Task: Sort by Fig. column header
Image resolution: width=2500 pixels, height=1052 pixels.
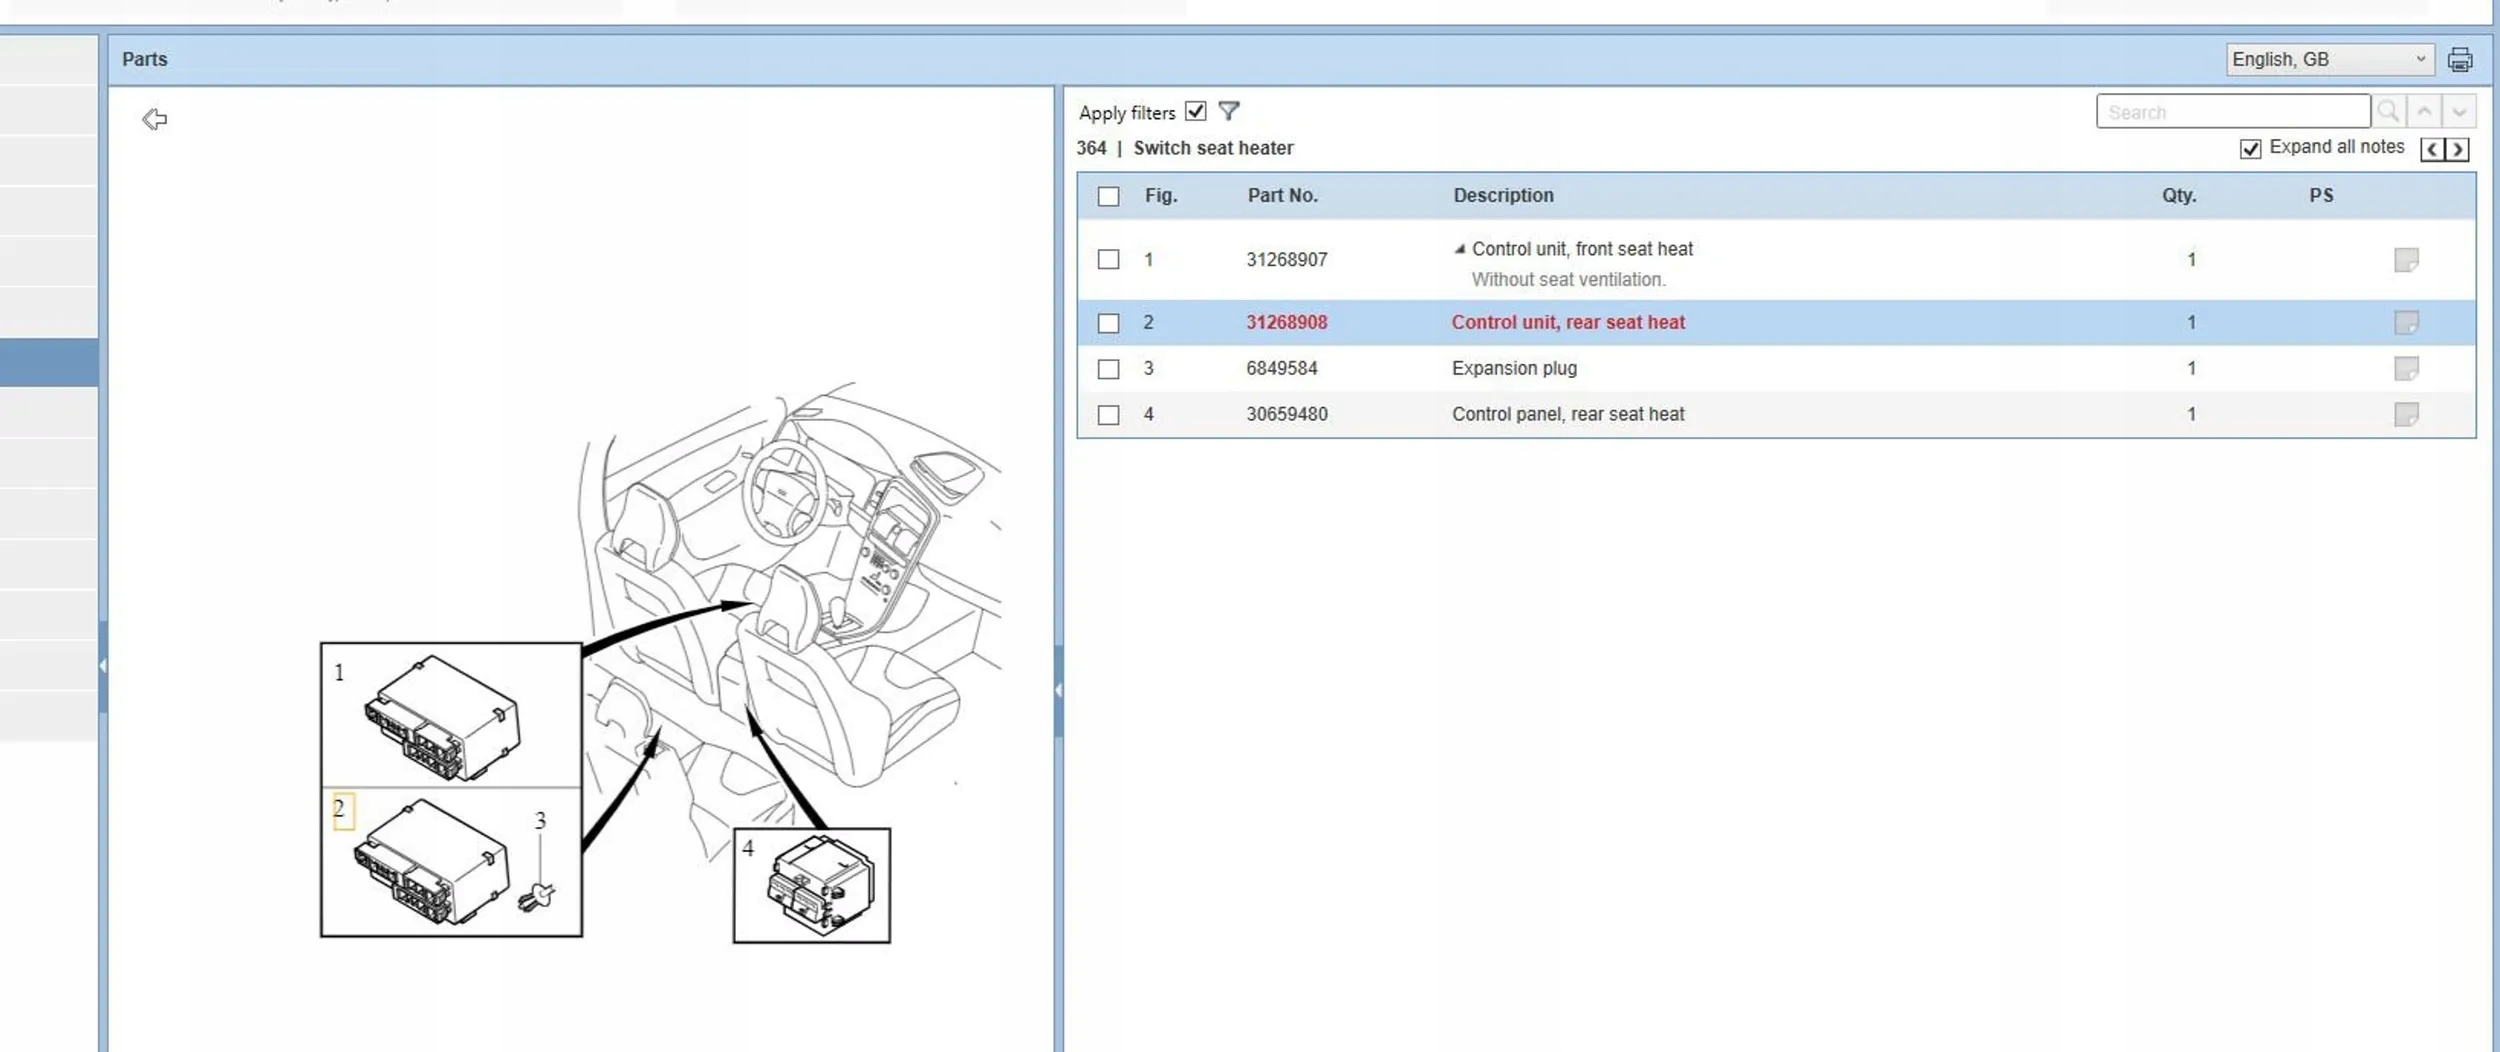Action: (1161, 196)
